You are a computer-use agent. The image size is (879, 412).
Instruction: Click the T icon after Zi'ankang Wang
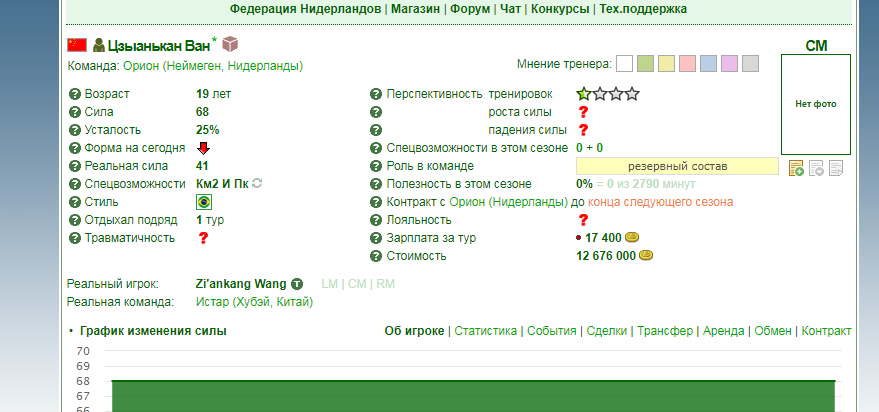point(297,284)
